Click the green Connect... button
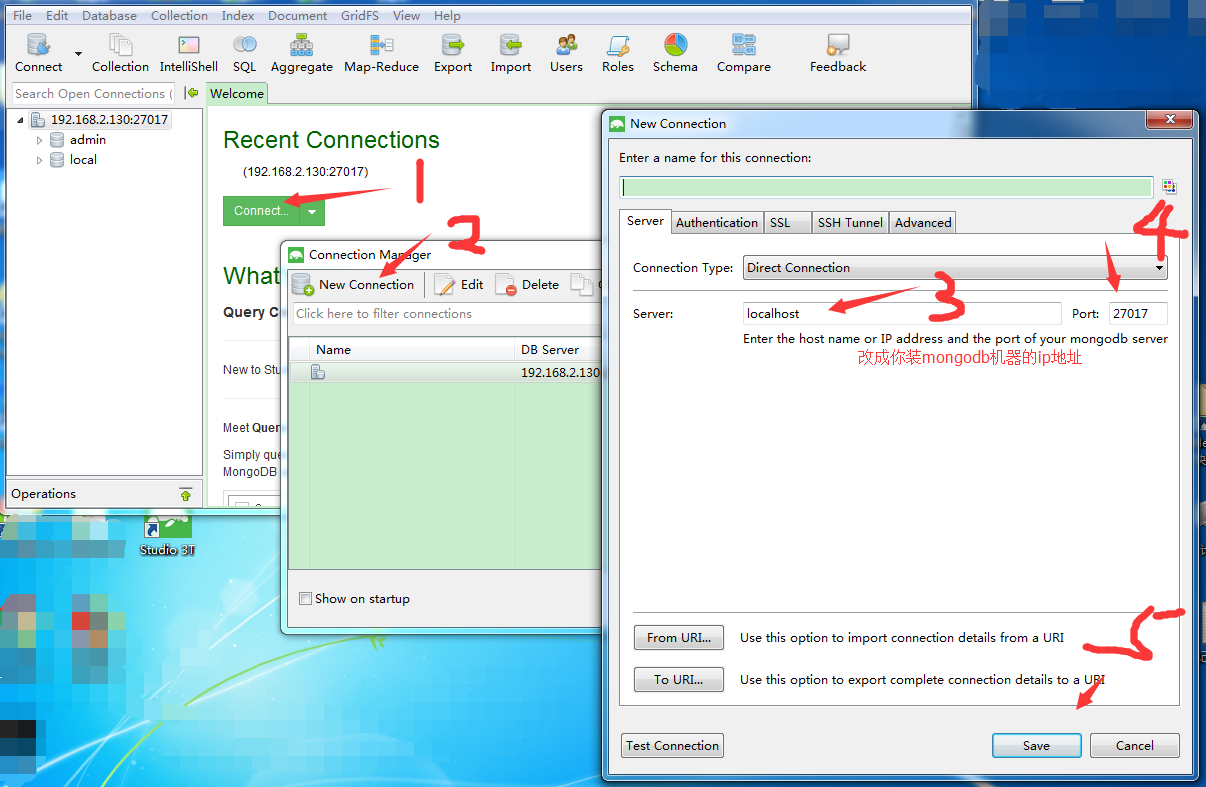1206x787 pixels. 261,211
